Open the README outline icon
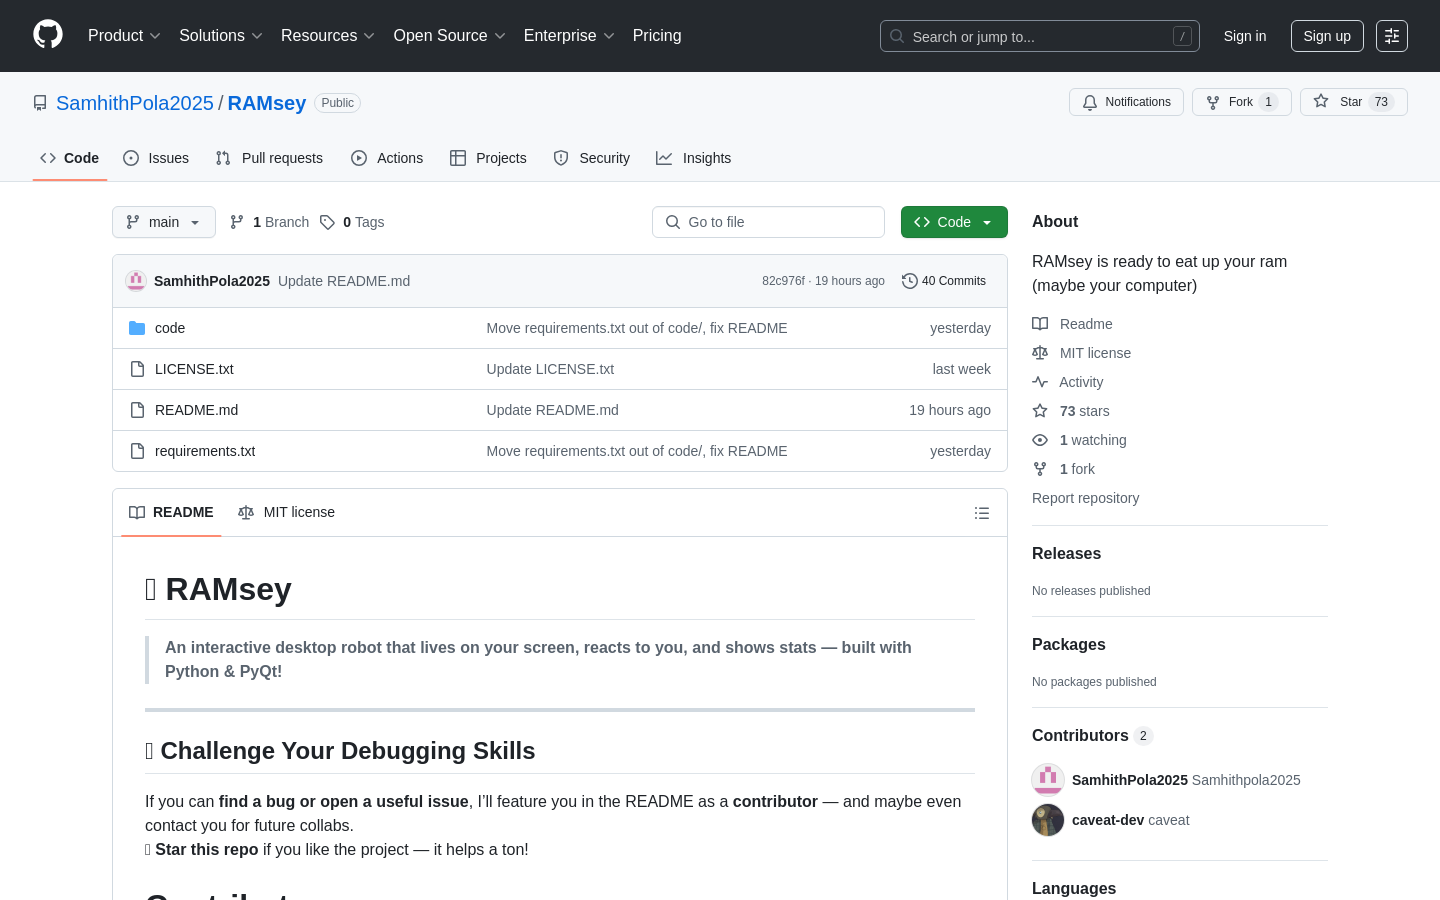 click(x=982, y=513)
